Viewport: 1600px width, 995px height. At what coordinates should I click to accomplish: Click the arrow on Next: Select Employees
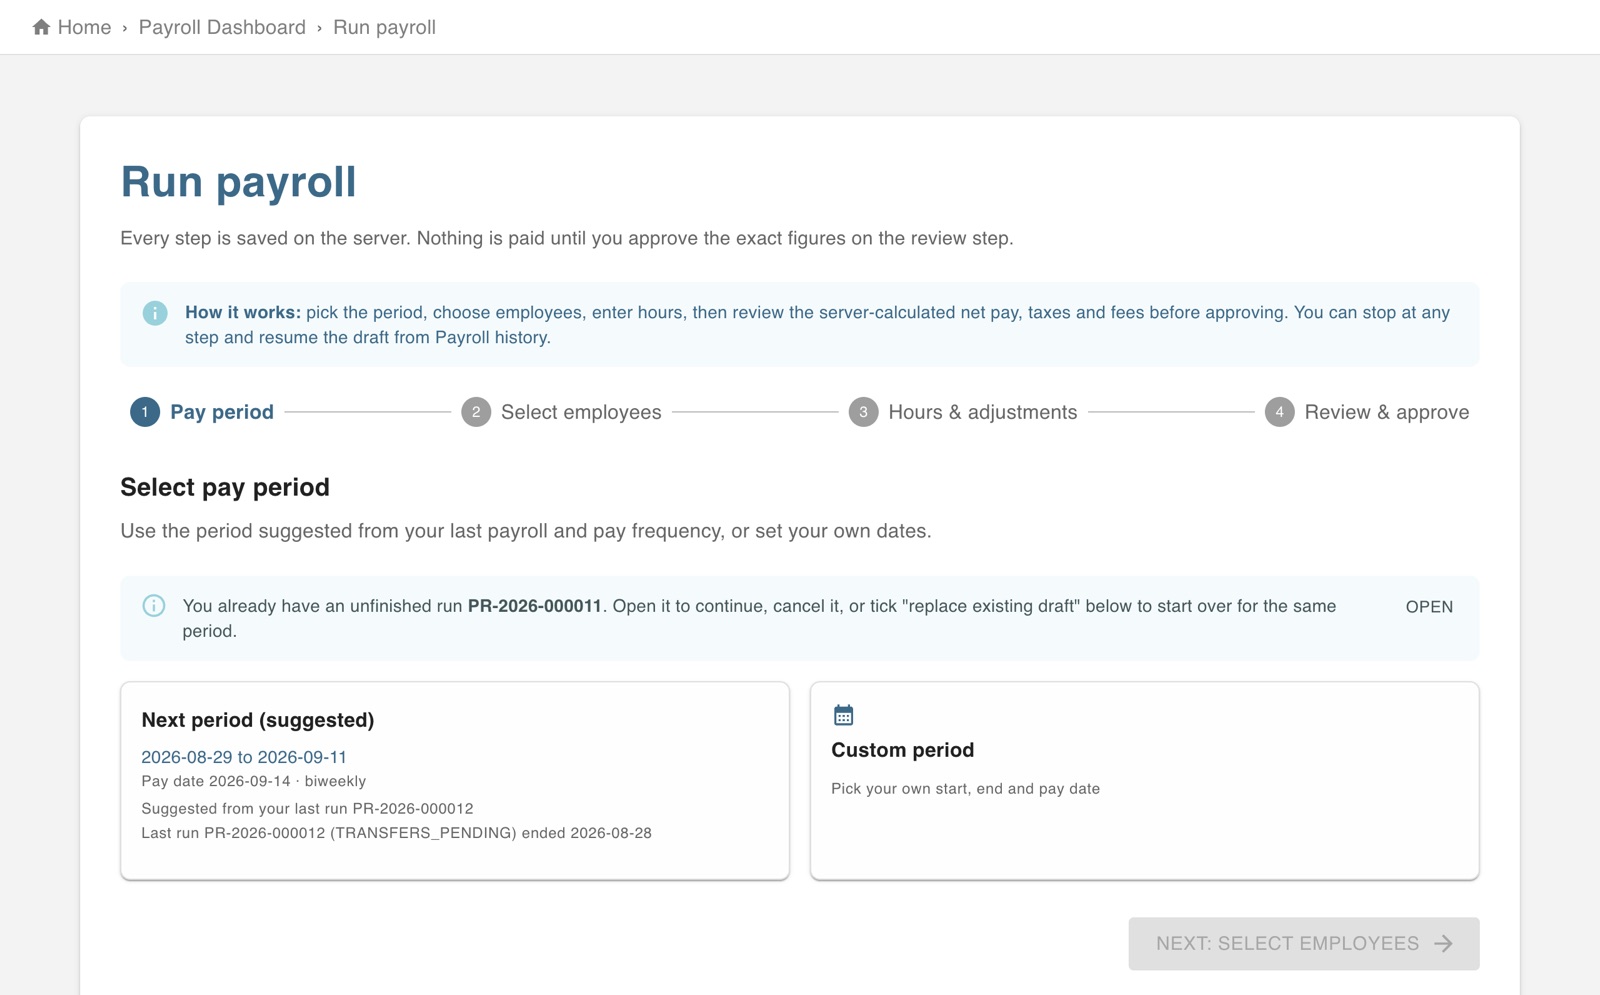(x=1444, y=944)
